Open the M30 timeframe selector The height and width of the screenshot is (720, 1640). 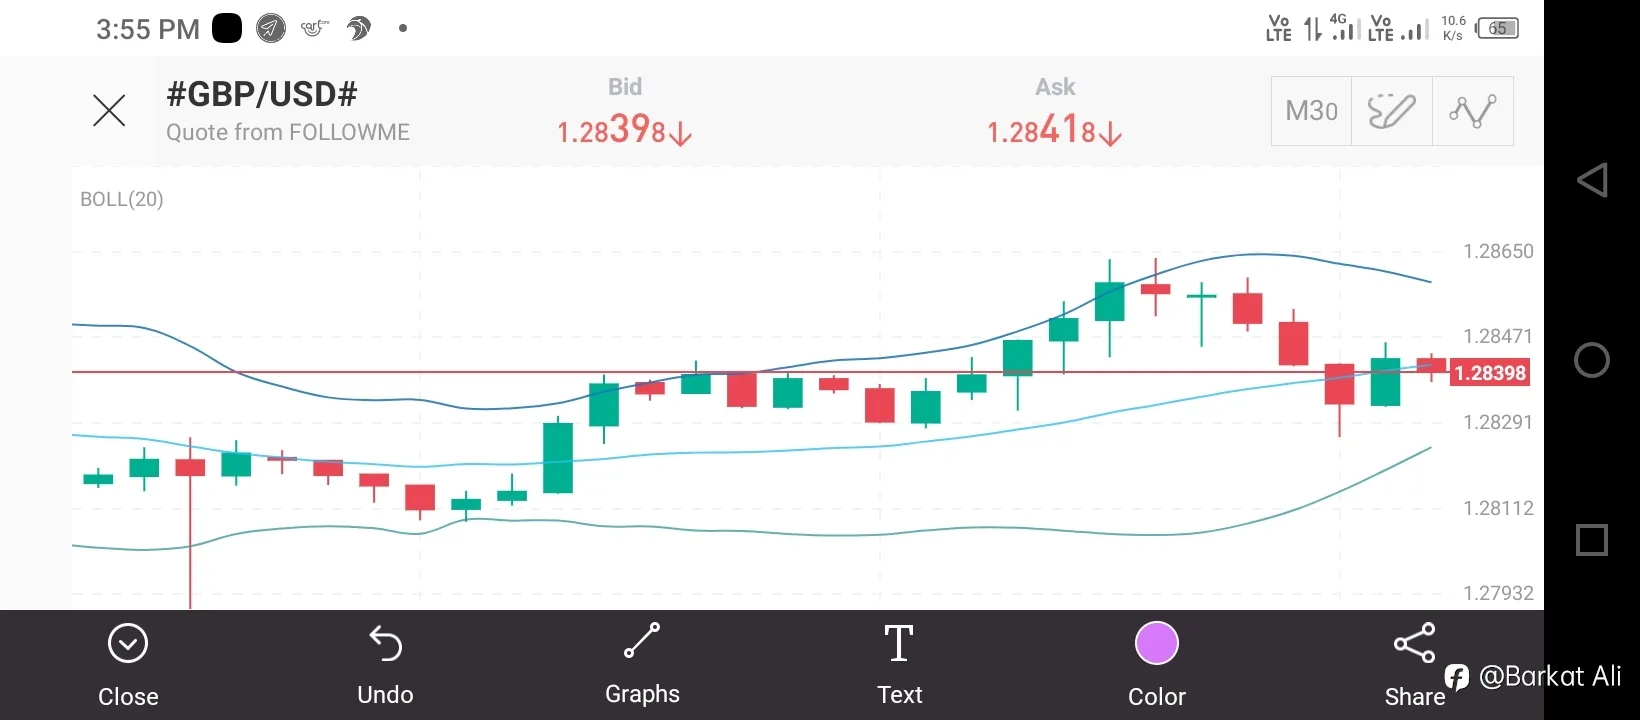tap(1311, 111)
